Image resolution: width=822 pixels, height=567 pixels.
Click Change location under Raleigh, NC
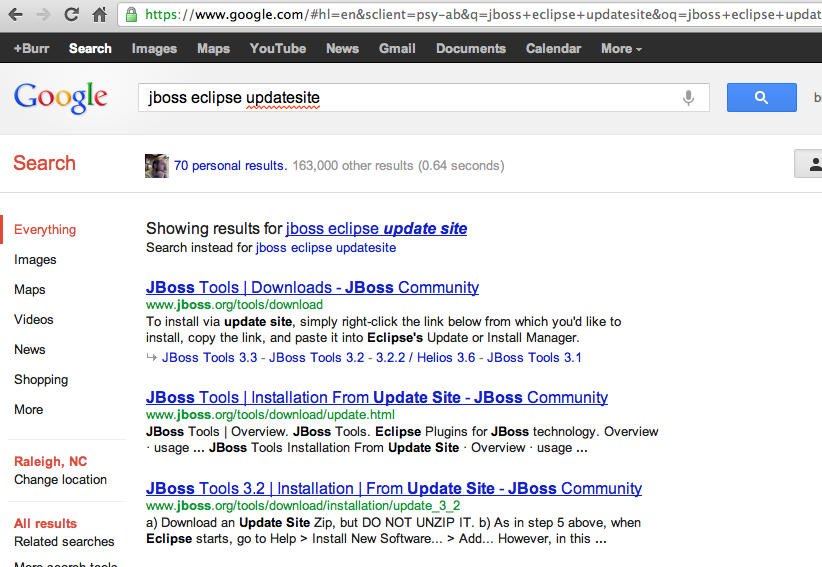pos(60,479)
